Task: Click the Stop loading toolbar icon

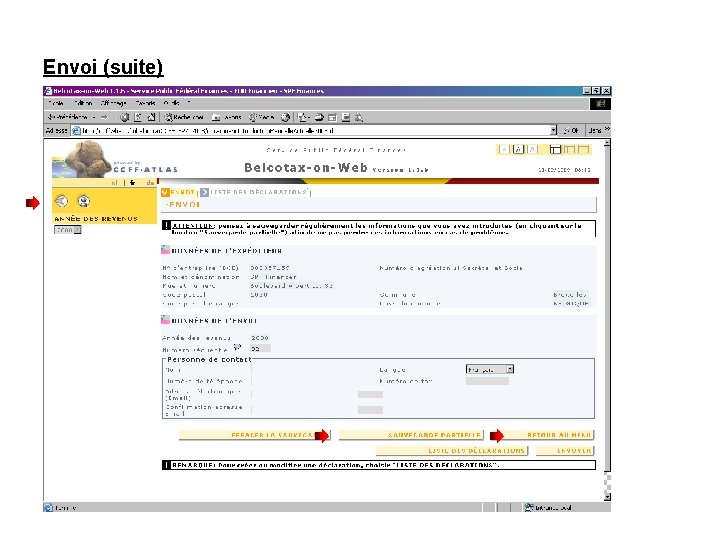Action: click(x=124, y=118)
